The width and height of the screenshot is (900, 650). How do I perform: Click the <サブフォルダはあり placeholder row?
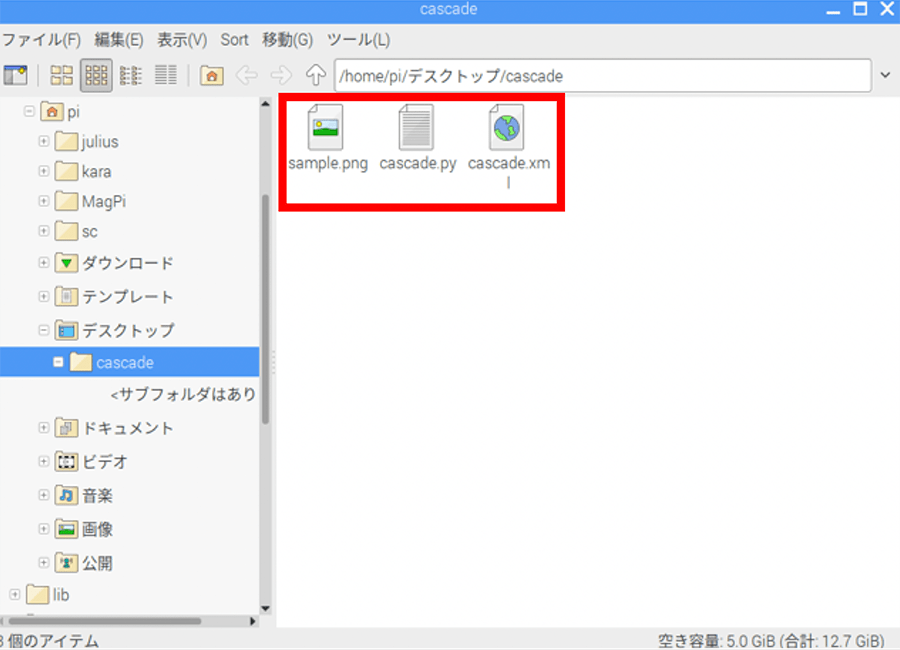pos(183,394)
